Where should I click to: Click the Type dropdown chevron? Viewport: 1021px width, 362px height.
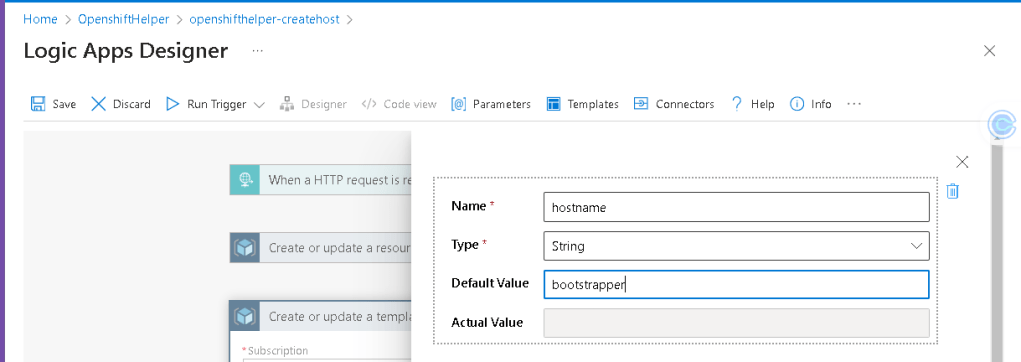(917, 246)
